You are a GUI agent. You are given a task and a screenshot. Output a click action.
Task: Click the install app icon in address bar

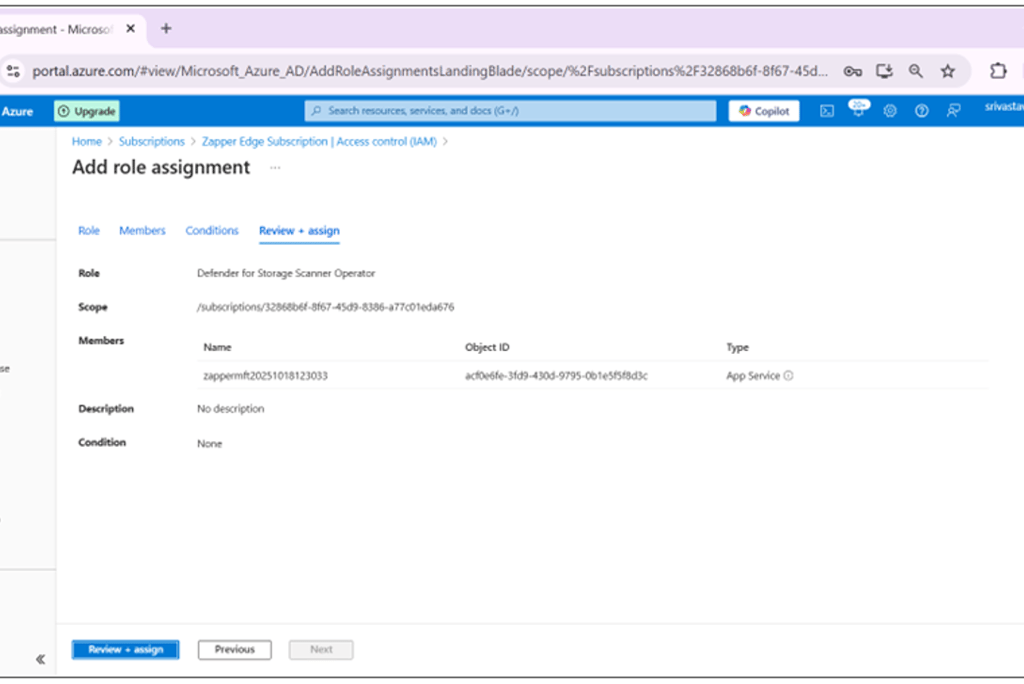(x=884, y=71)
